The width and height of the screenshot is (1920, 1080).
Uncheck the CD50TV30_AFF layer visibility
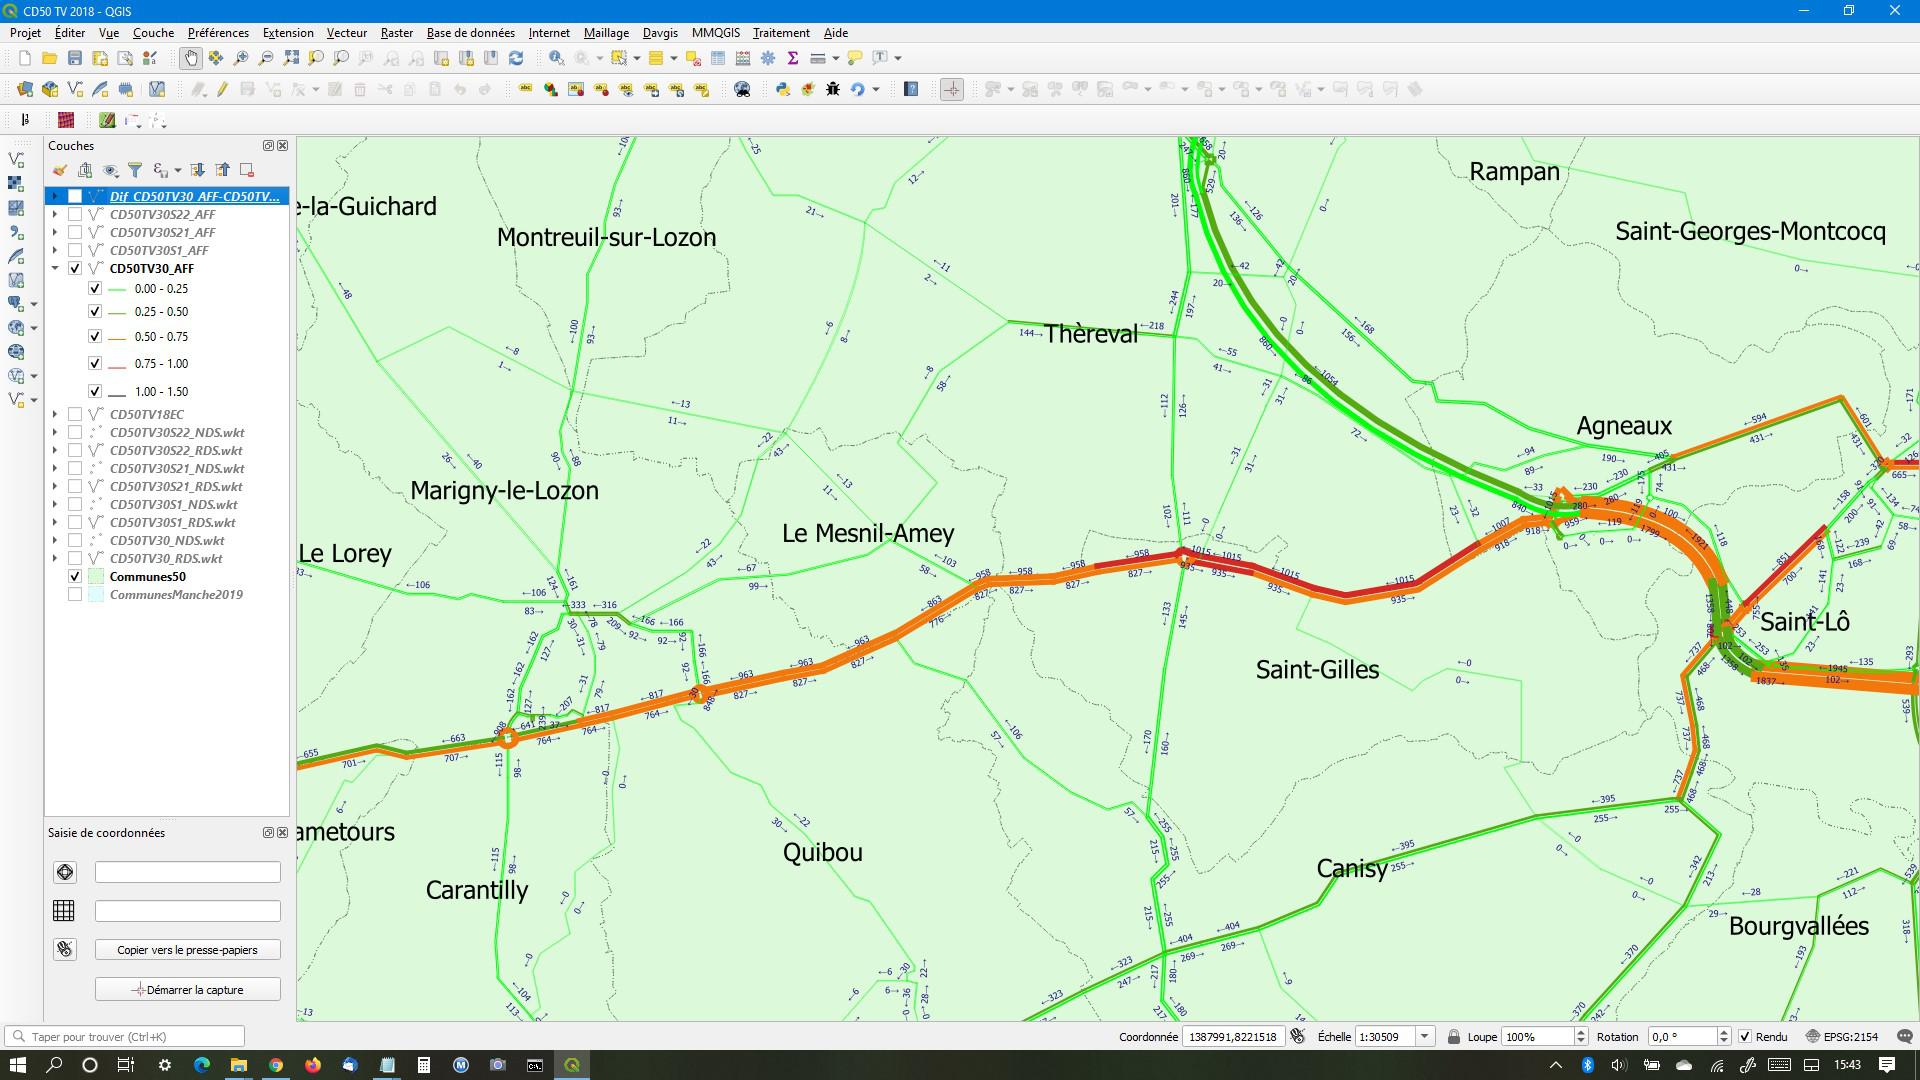(75, 269)
